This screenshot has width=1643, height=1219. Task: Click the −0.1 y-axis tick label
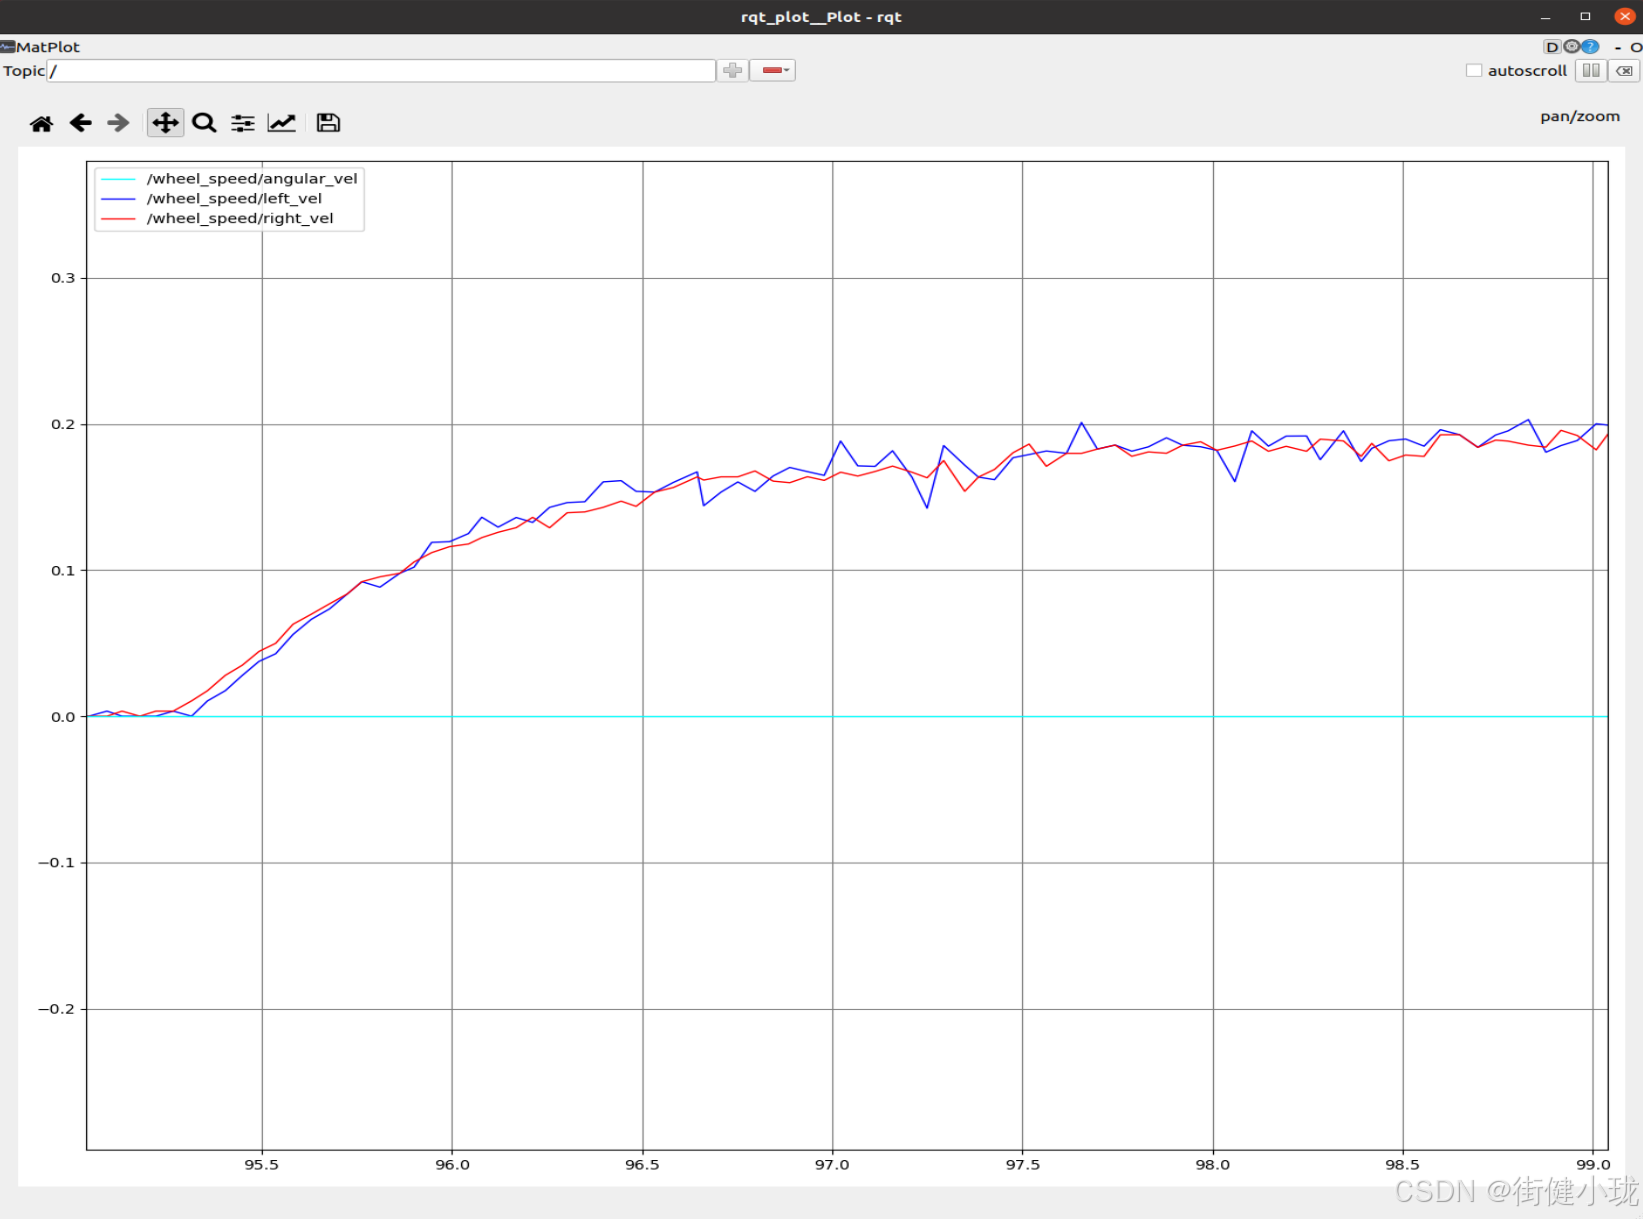coord(56,862)
